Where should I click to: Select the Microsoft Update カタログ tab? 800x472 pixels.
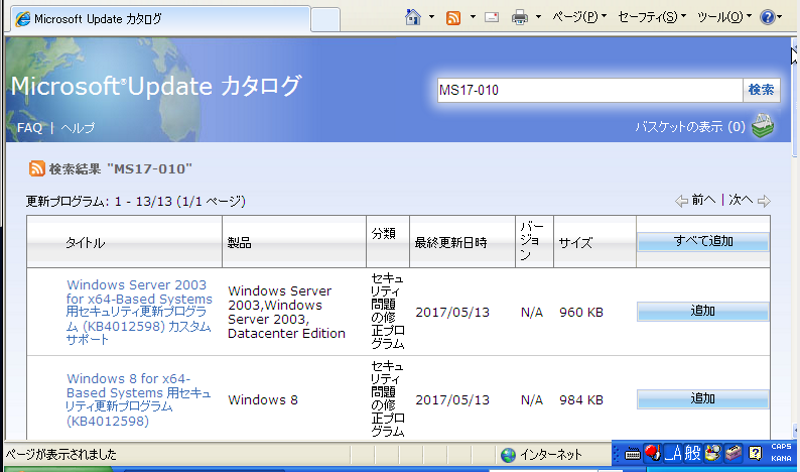(160, 19)
